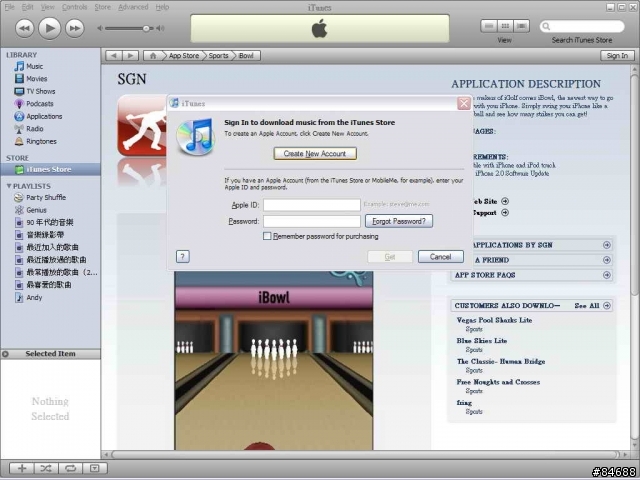This screenshot has height=480, width=640.
Task: Click the Bowl breadcrumb
Action: [x=246, y=56]
